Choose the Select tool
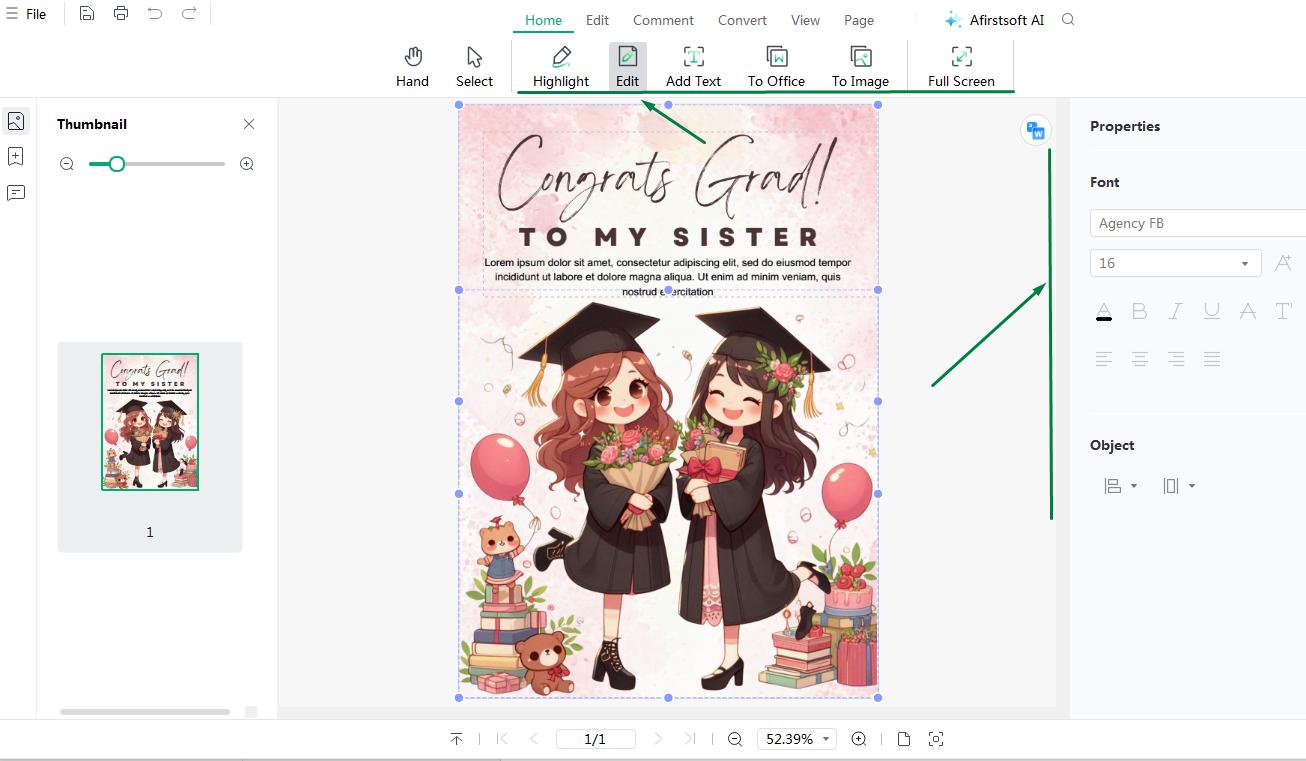1306x761 pixels. point(474,67)
